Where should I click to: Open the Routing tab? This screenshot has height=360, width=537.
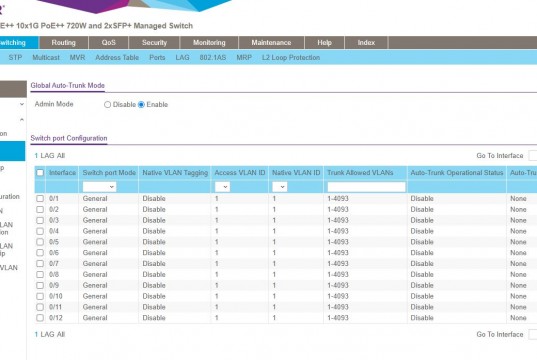click(64, 43)
